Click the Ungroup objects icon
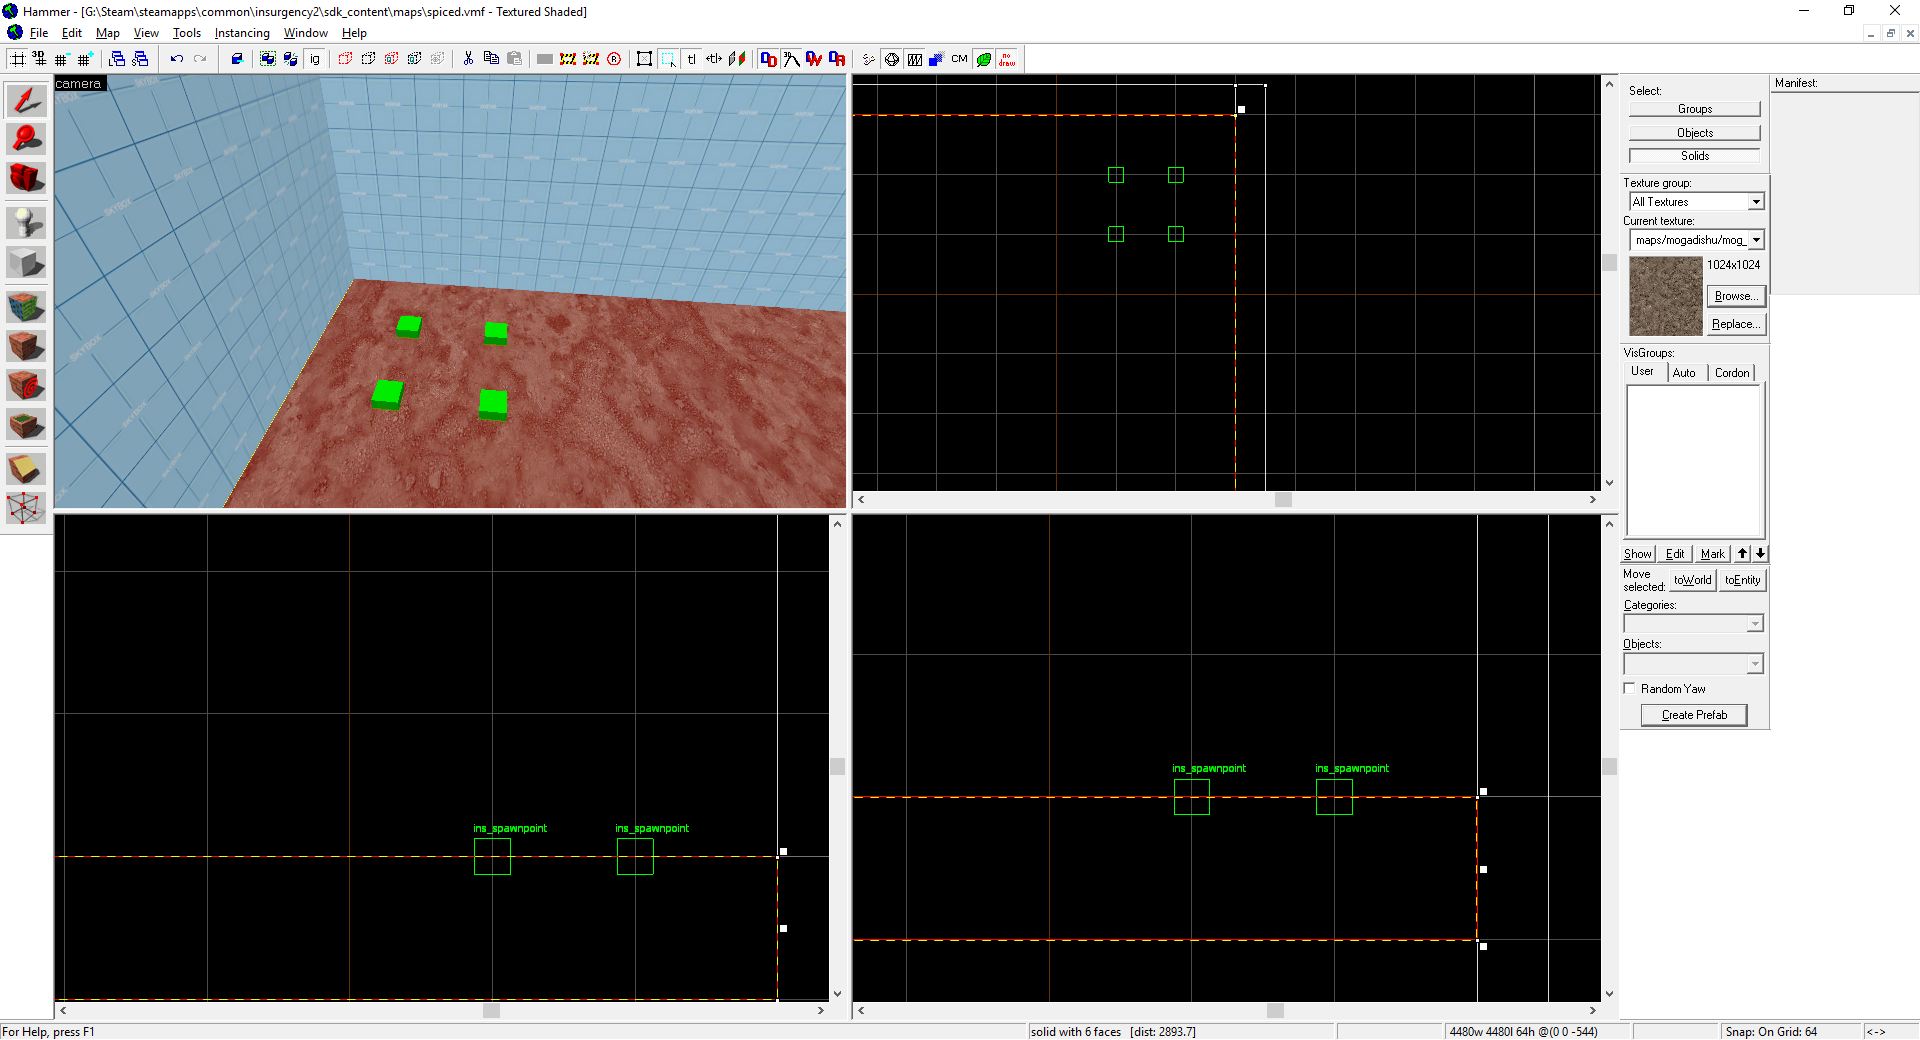 point(291,59)
